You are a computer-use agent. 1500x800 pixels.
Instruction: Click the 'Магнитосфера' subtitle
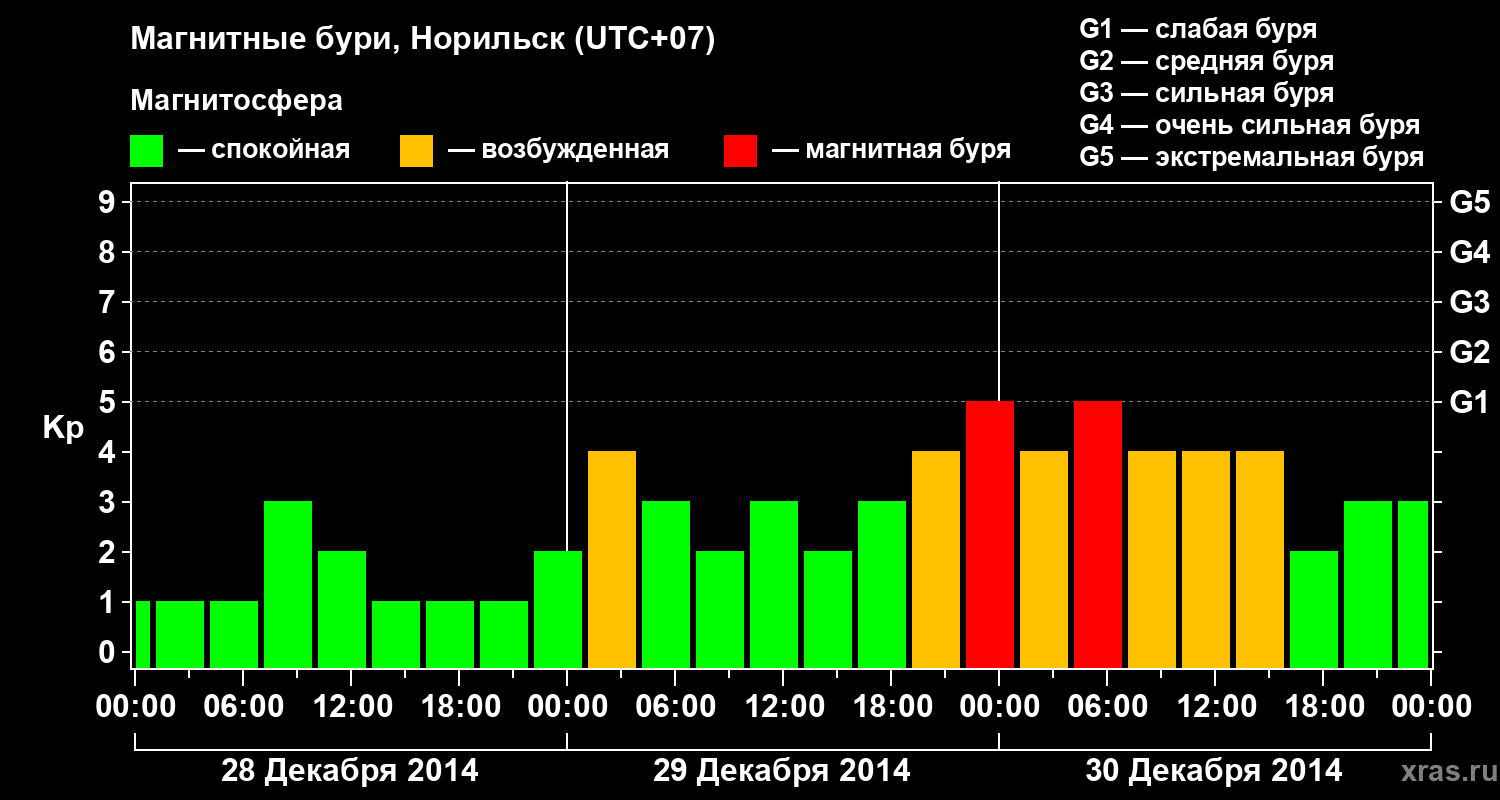coord(237,101)
